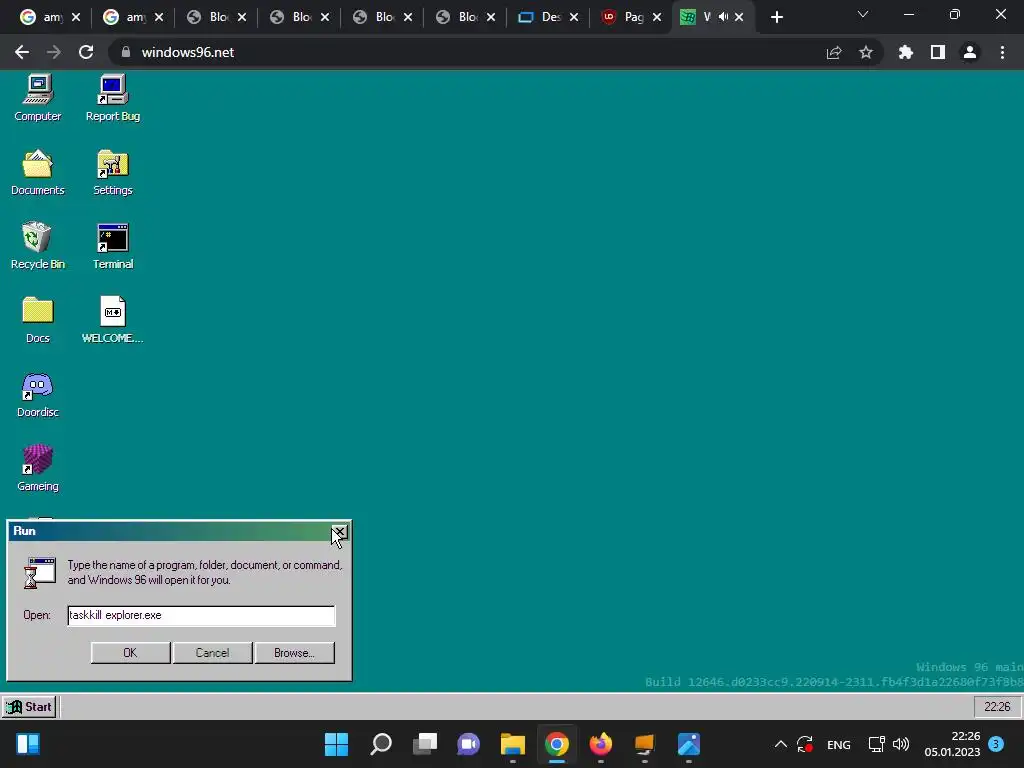Open the browser Extensions puzzle icon
Image resolution: width=1024 pixels, height=768 pixels.
pos(906,52)
